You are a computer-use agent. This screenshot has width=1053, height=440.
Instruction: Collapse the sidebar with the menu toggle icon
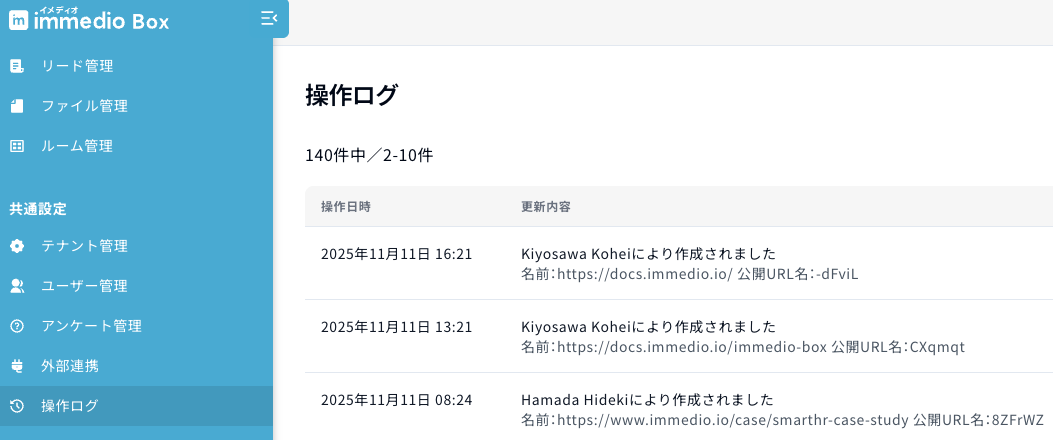[x=267, y=18]
